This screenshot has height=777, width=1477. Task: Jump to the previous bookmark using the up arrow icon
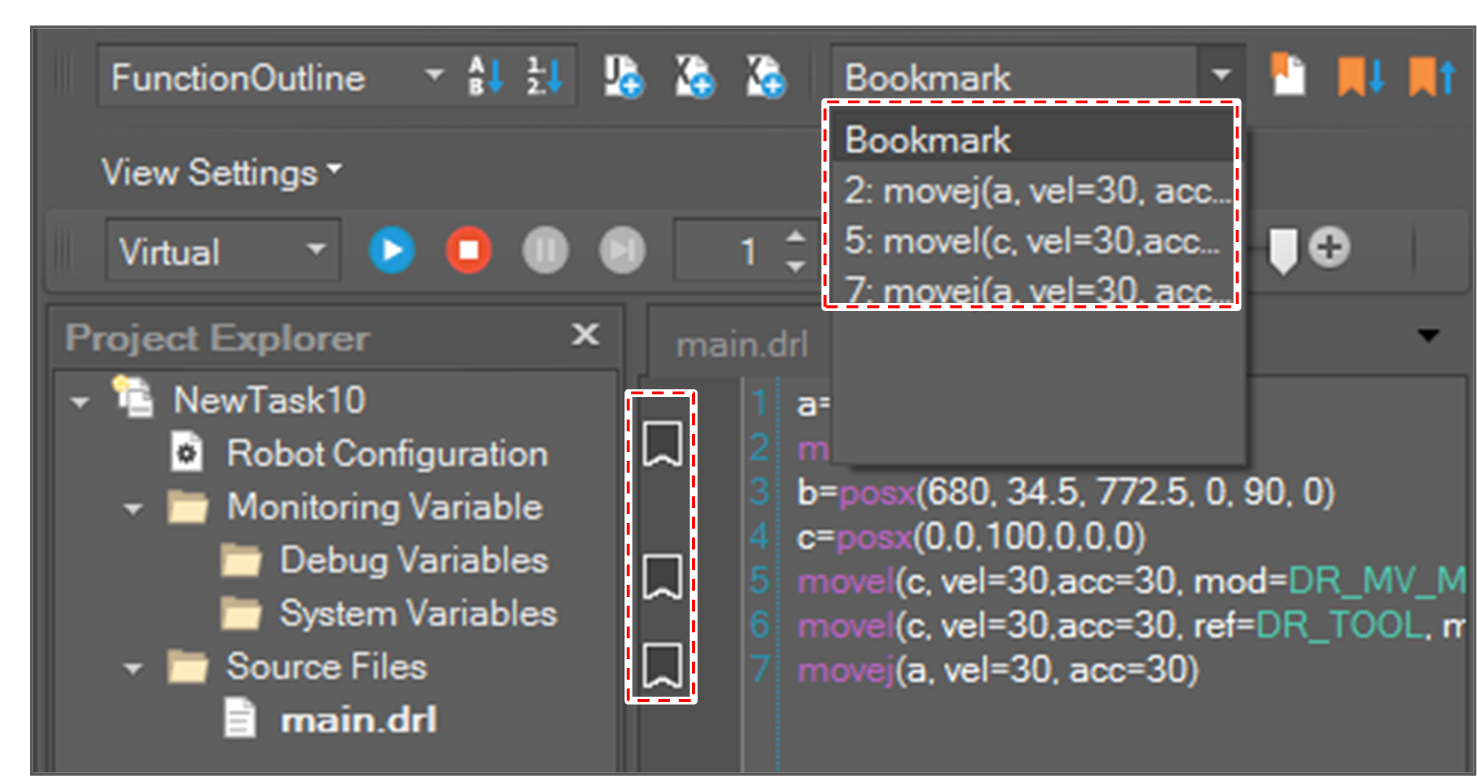point(1431,77)
